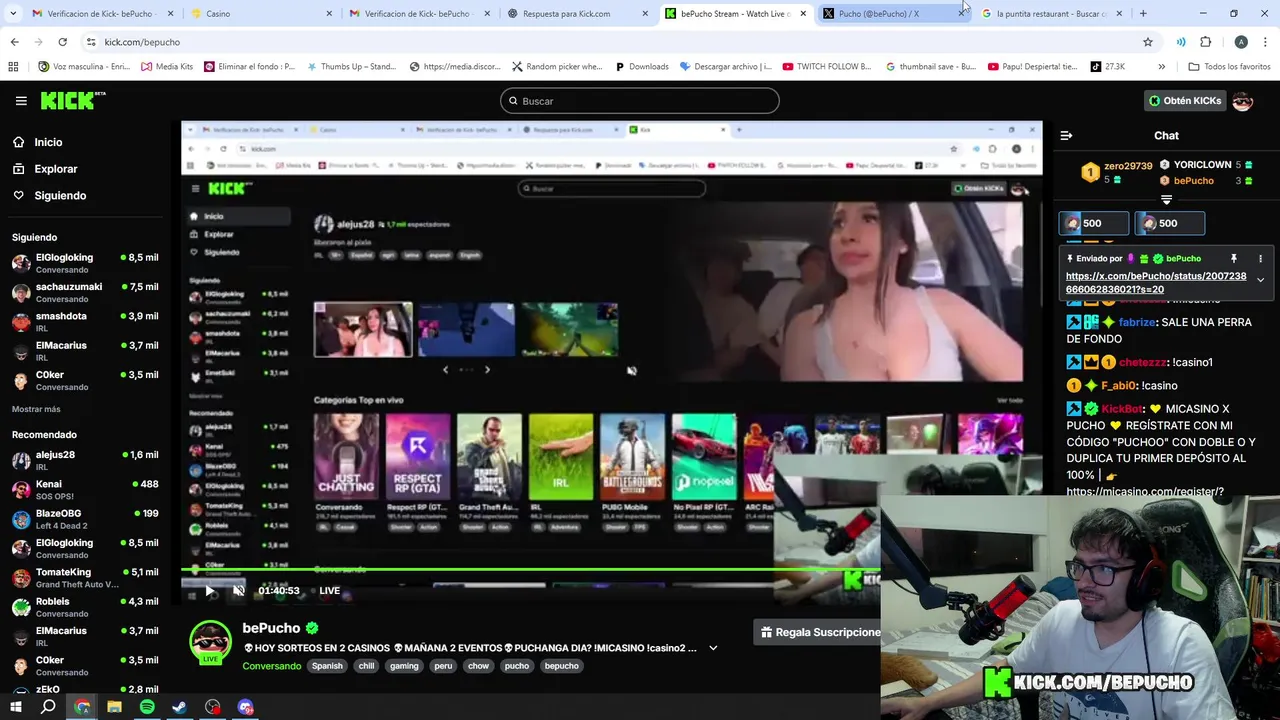The height and width of the screenshot is (720, 1280).
Task: Open a new browser tab
Action: coord(1143,13)
